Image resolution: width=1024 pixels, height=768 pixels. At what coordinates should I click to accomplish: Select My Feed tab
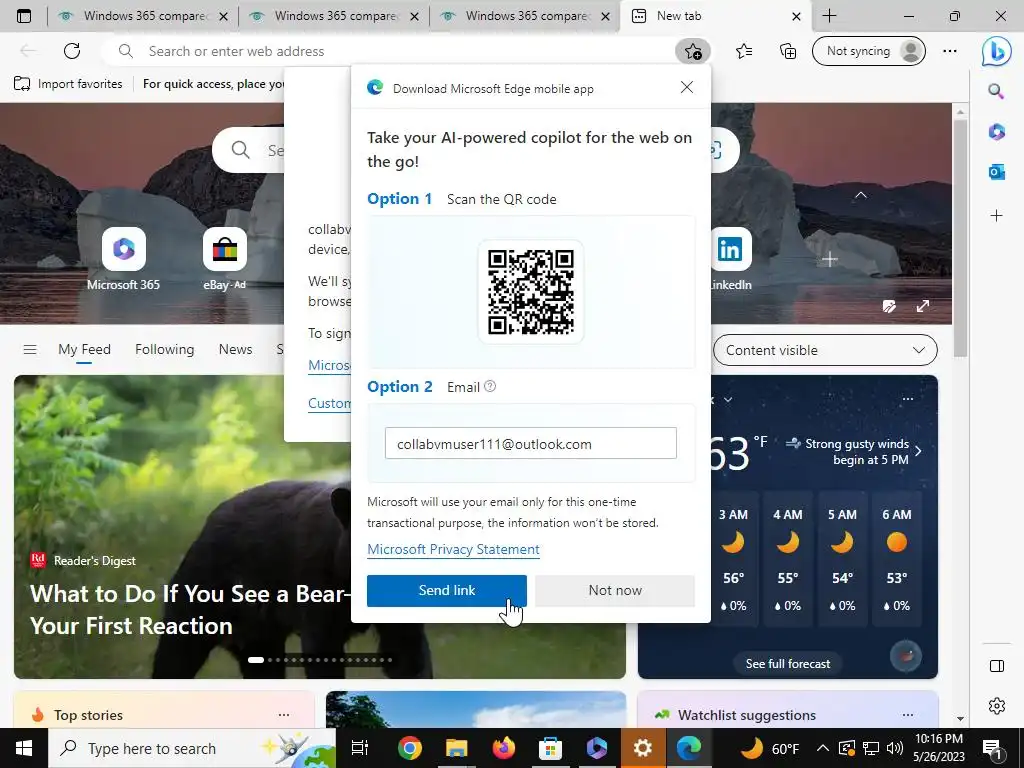point(84,349)
